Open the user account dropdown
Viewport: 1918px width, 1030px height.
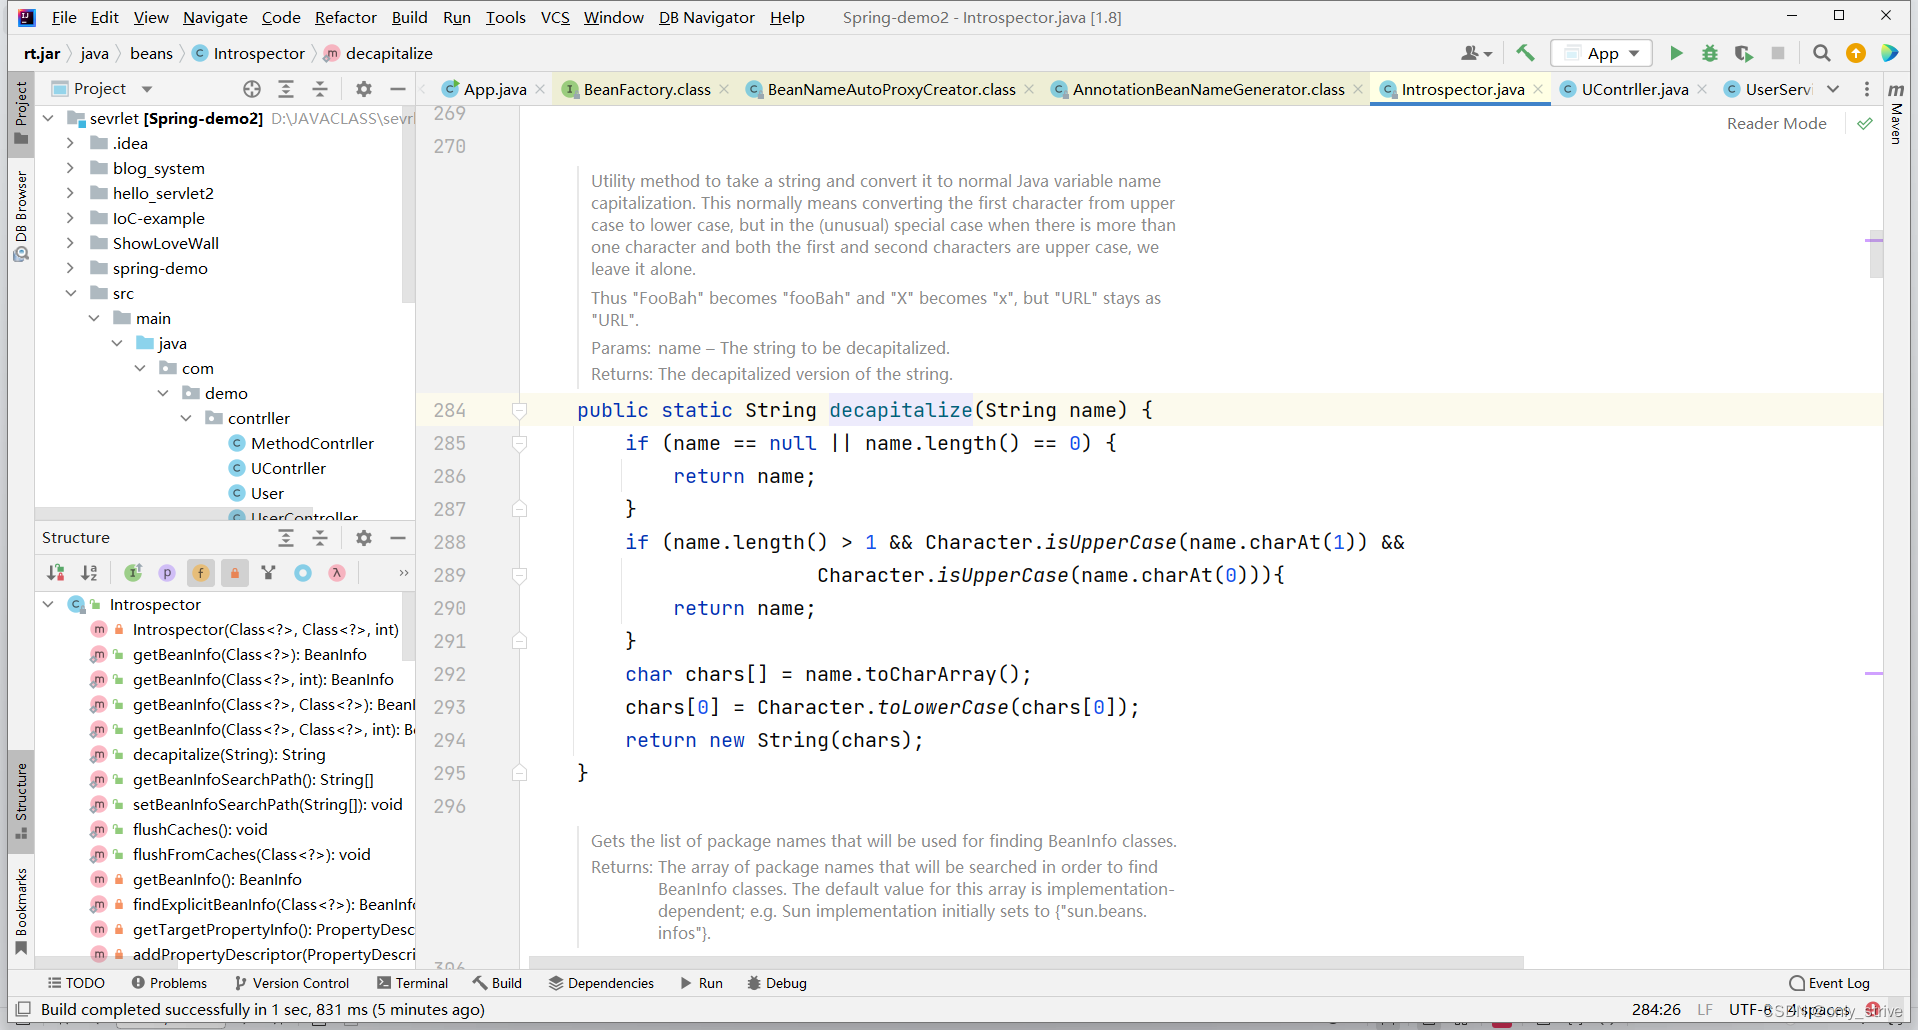pos(1477,53)
